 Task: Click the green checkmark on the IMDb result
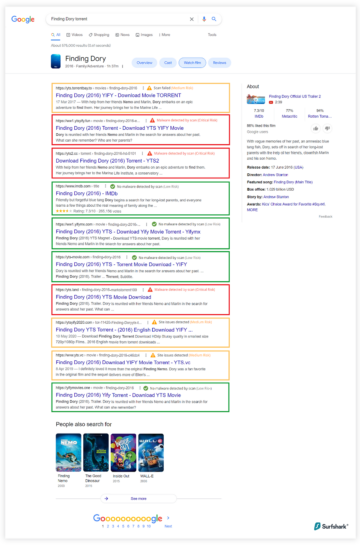point(112,187)
